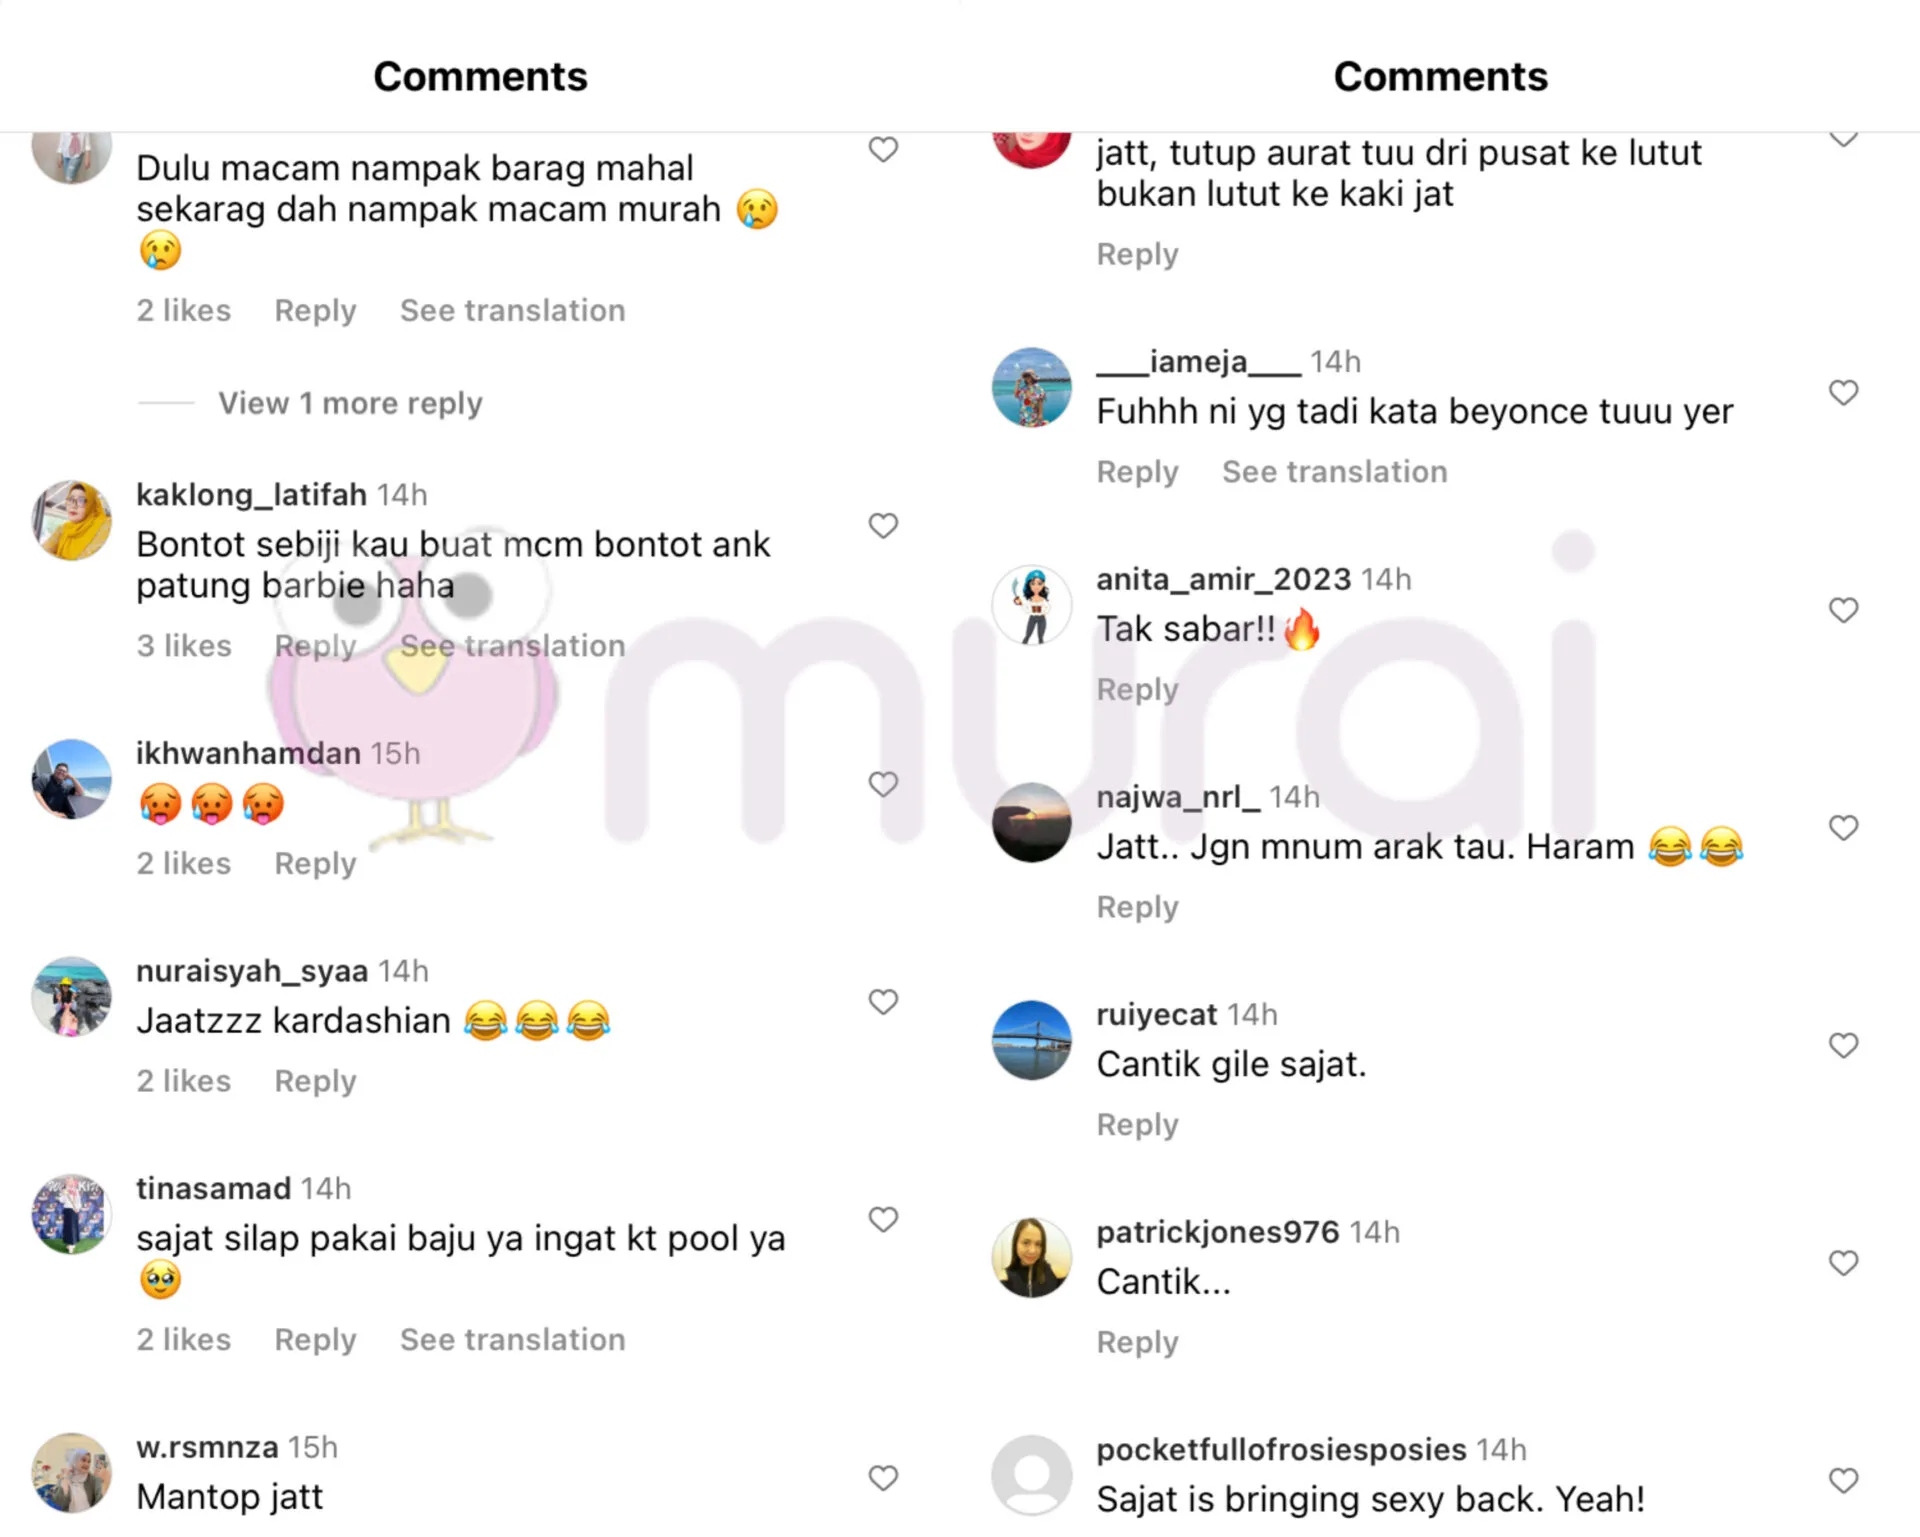Like kaklong_latifah's comment with the heart icon
Image resolution: width=1920 pixels, height=1537 pixels.
883,525
